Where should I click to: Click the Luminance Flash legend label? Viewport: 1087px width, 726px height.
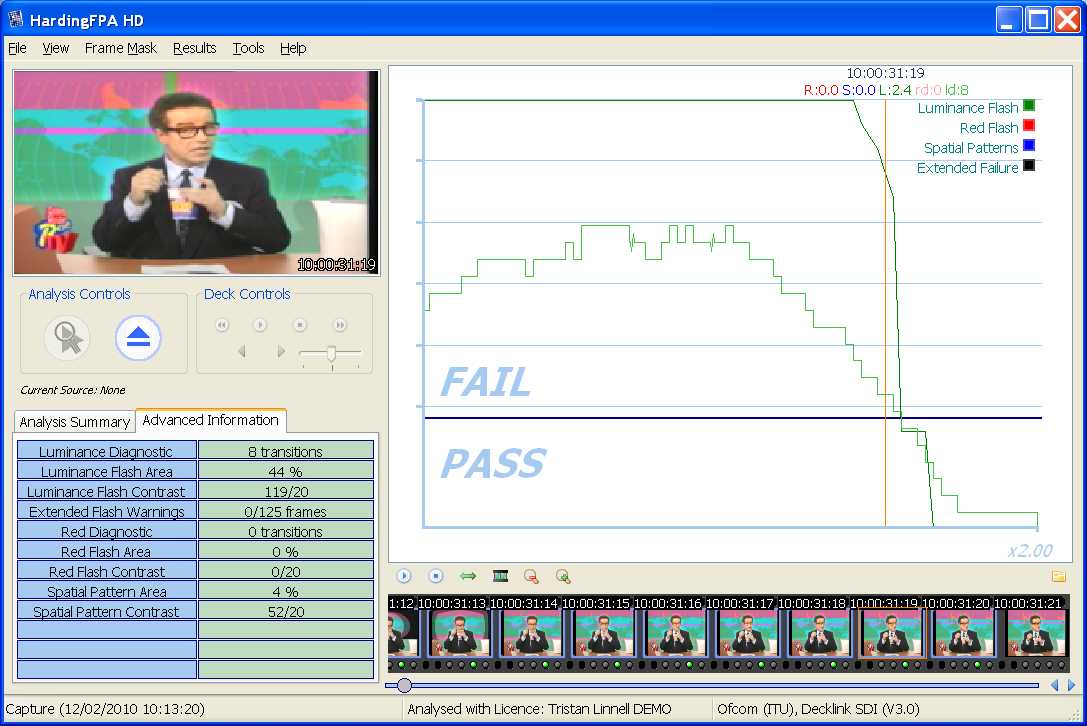(968, 107)
